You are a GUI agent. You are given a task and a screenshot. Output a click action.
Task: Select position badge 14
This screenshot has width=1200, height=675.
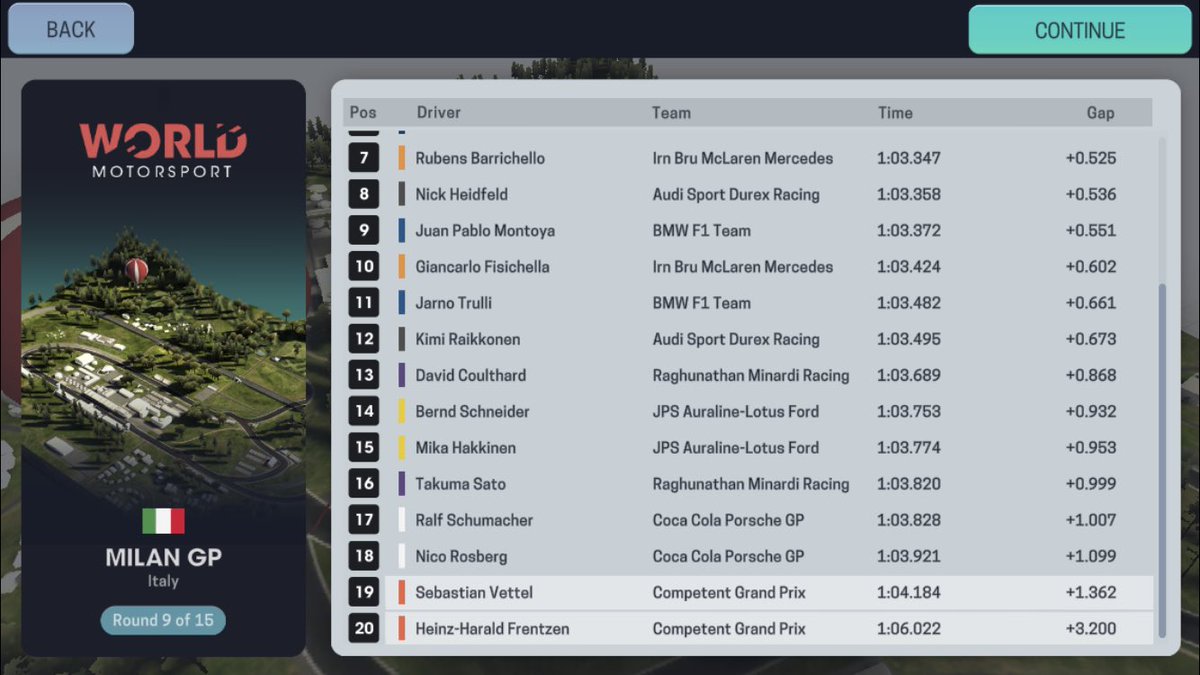364,411
